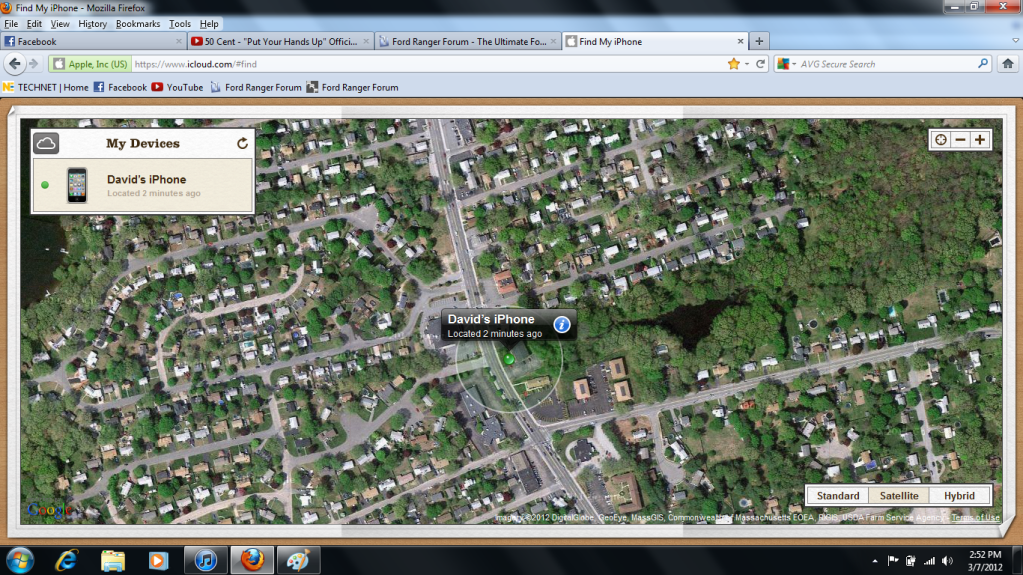Image resolution: width=1023 pixels, height=575 pixels.
Task: Open network signal tray icon
Action: pos(929,561)
